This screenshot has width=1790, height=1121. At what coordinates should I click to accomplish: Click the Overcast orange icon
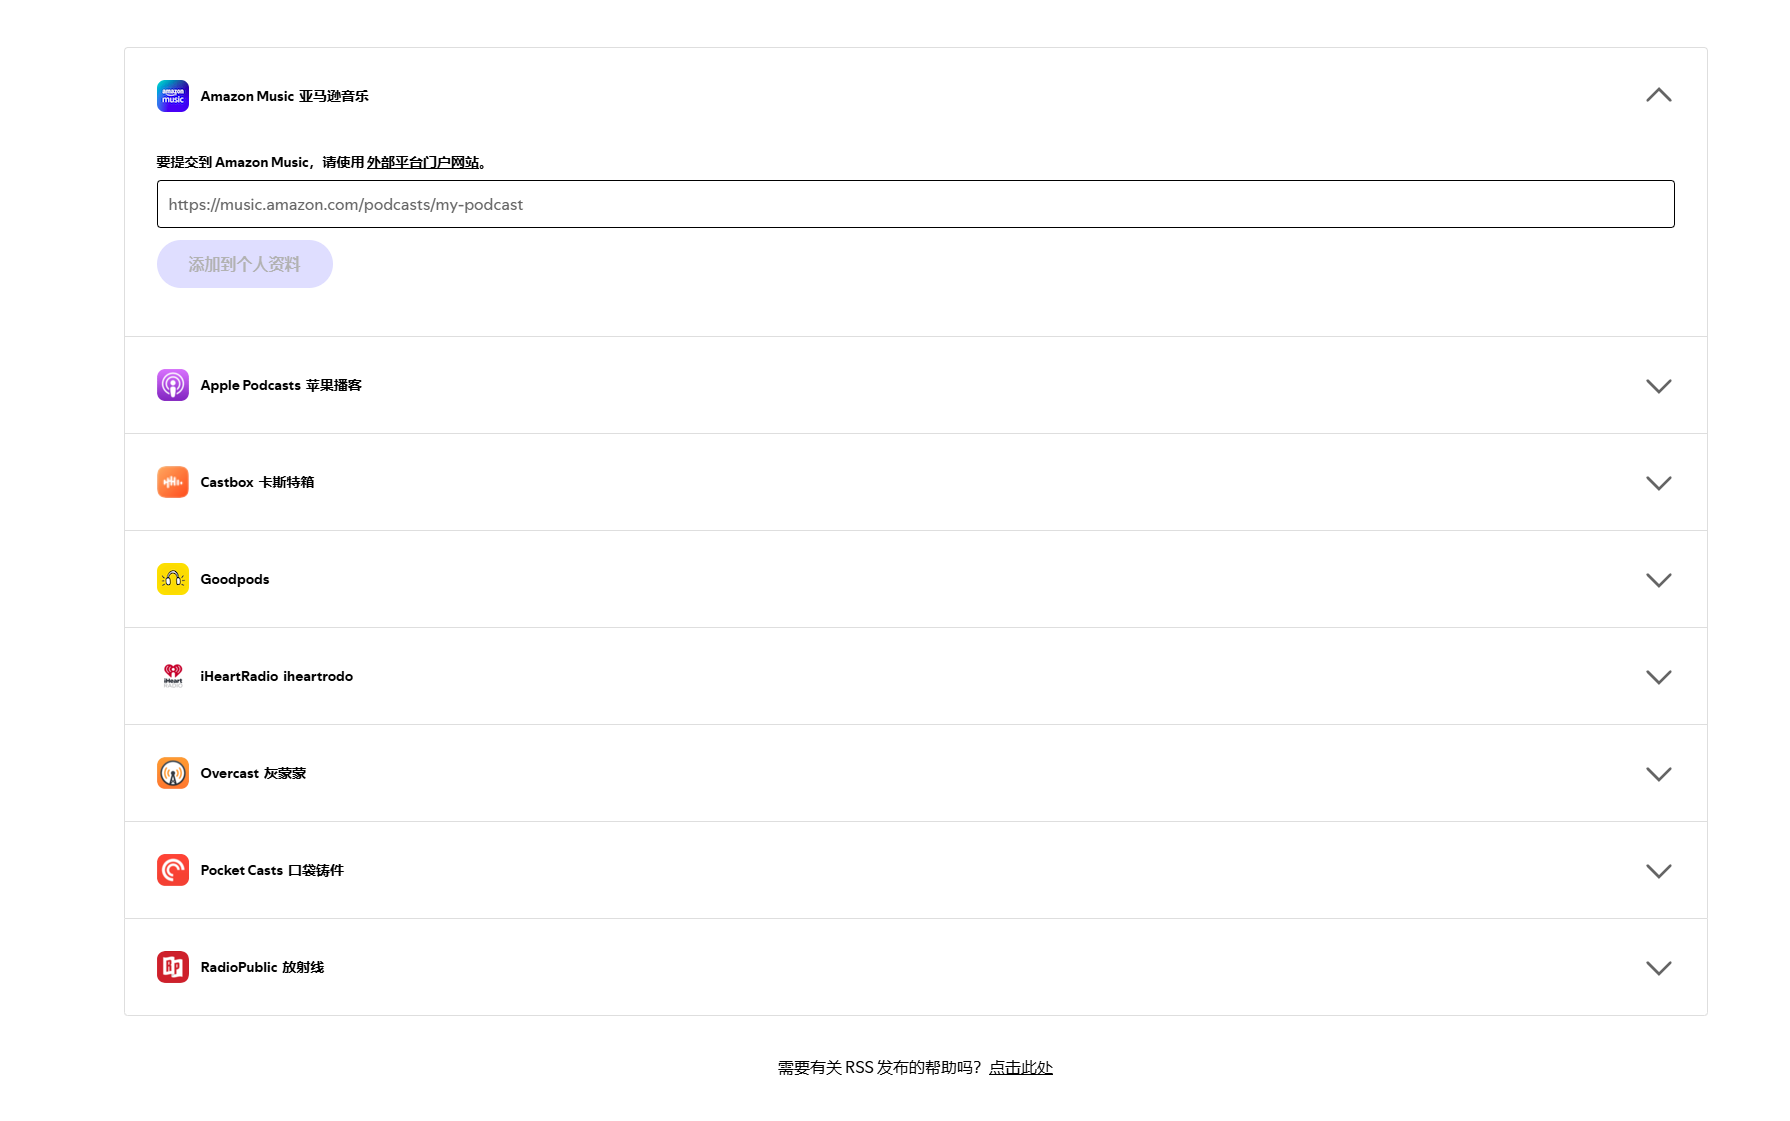pyautogui.click(x=173, y=773)
